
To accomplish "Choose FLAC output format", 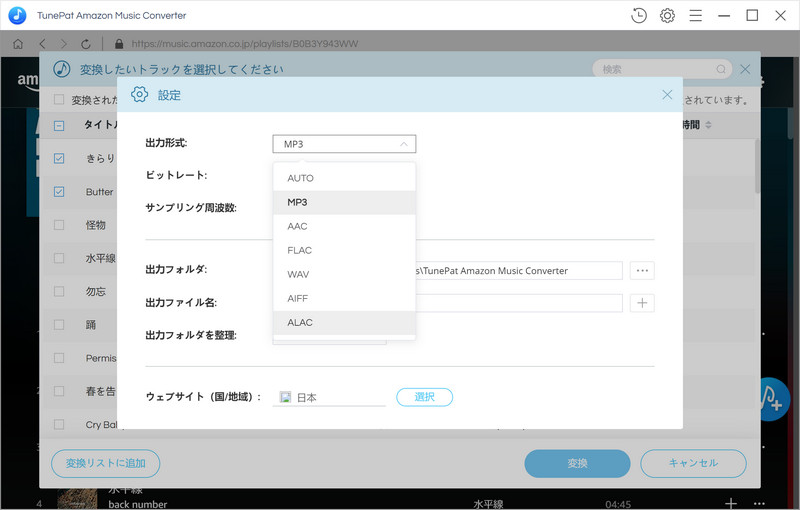I will [x=344, y=250].
